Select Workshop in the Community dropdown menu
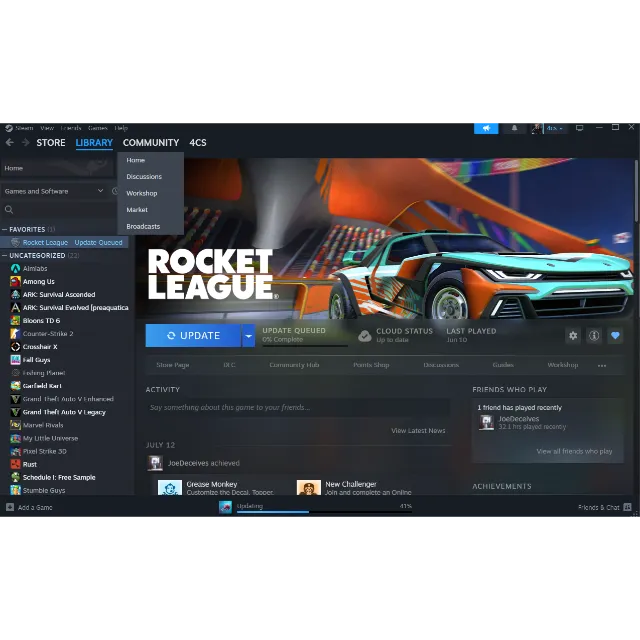Screen dimensions: 640x640 pos(142,193)
